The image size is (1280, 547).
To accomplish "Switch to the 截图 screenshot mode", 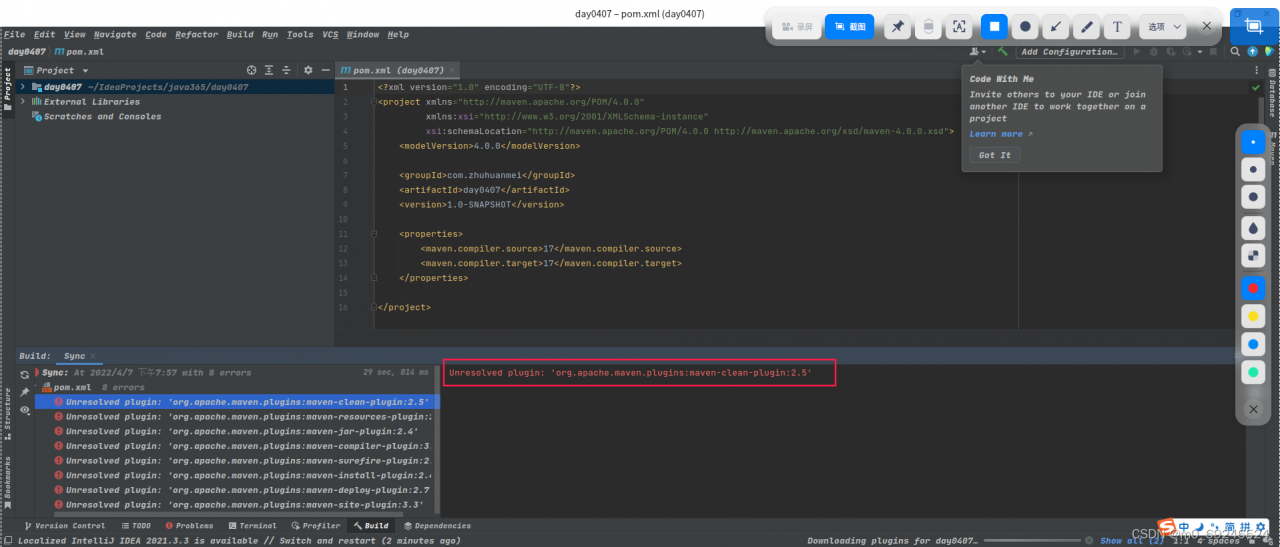I will (849, 27).
